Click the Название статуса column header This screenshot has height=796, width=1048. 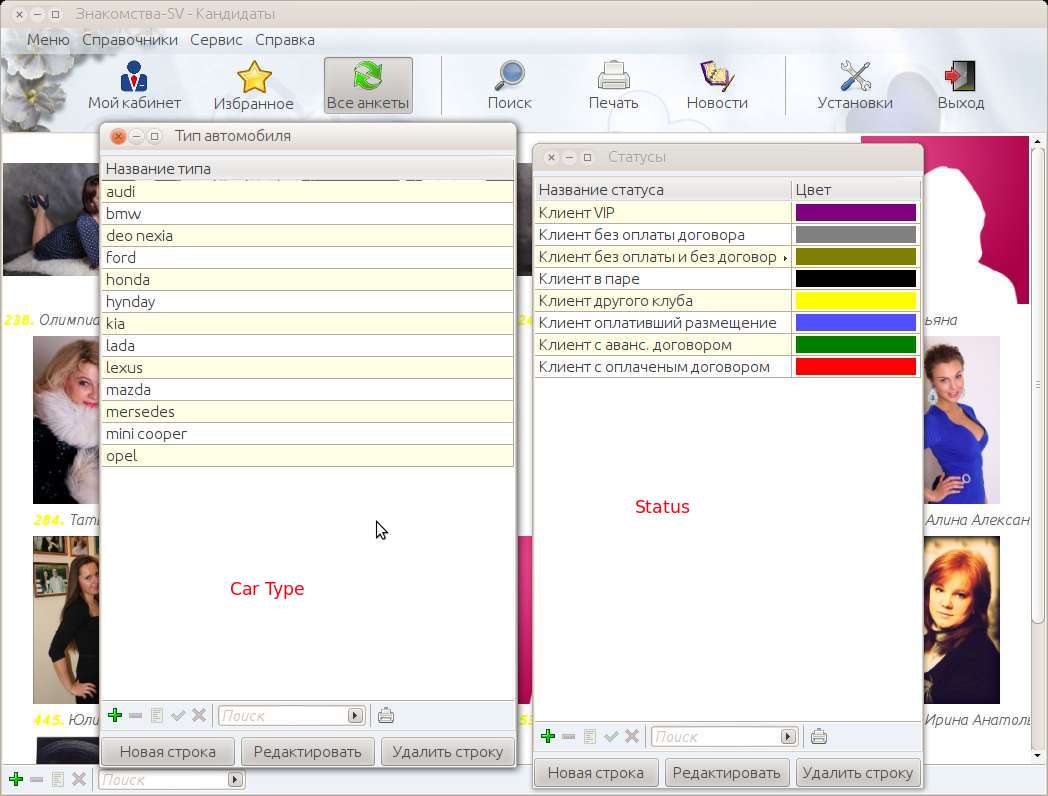pyautogui.click(x=662, y=190)
